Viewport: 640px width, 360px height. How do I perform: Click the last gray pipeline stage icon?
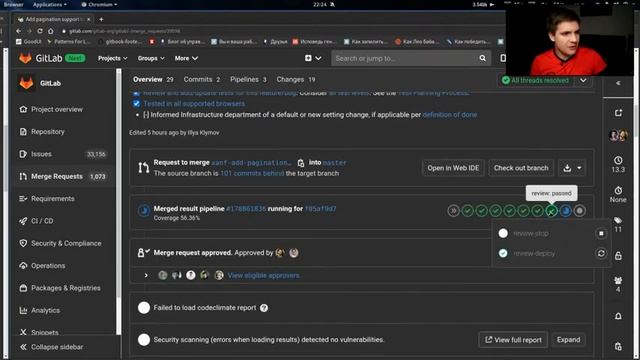pyautogui.click(x=580, y=211)
